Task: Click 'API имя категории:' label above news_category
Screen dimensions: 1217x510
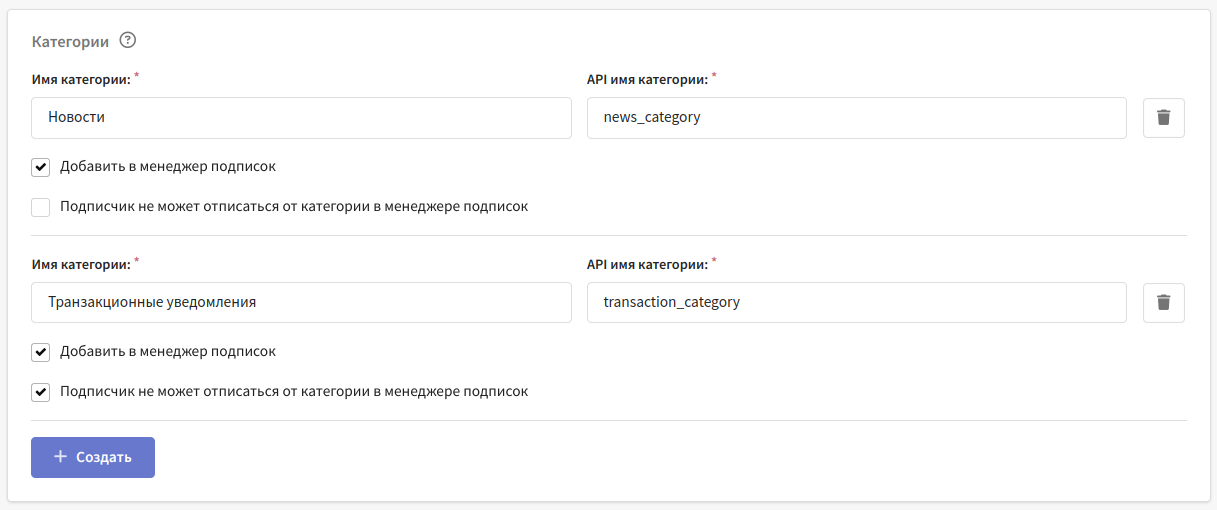Action: pos(646,79)
